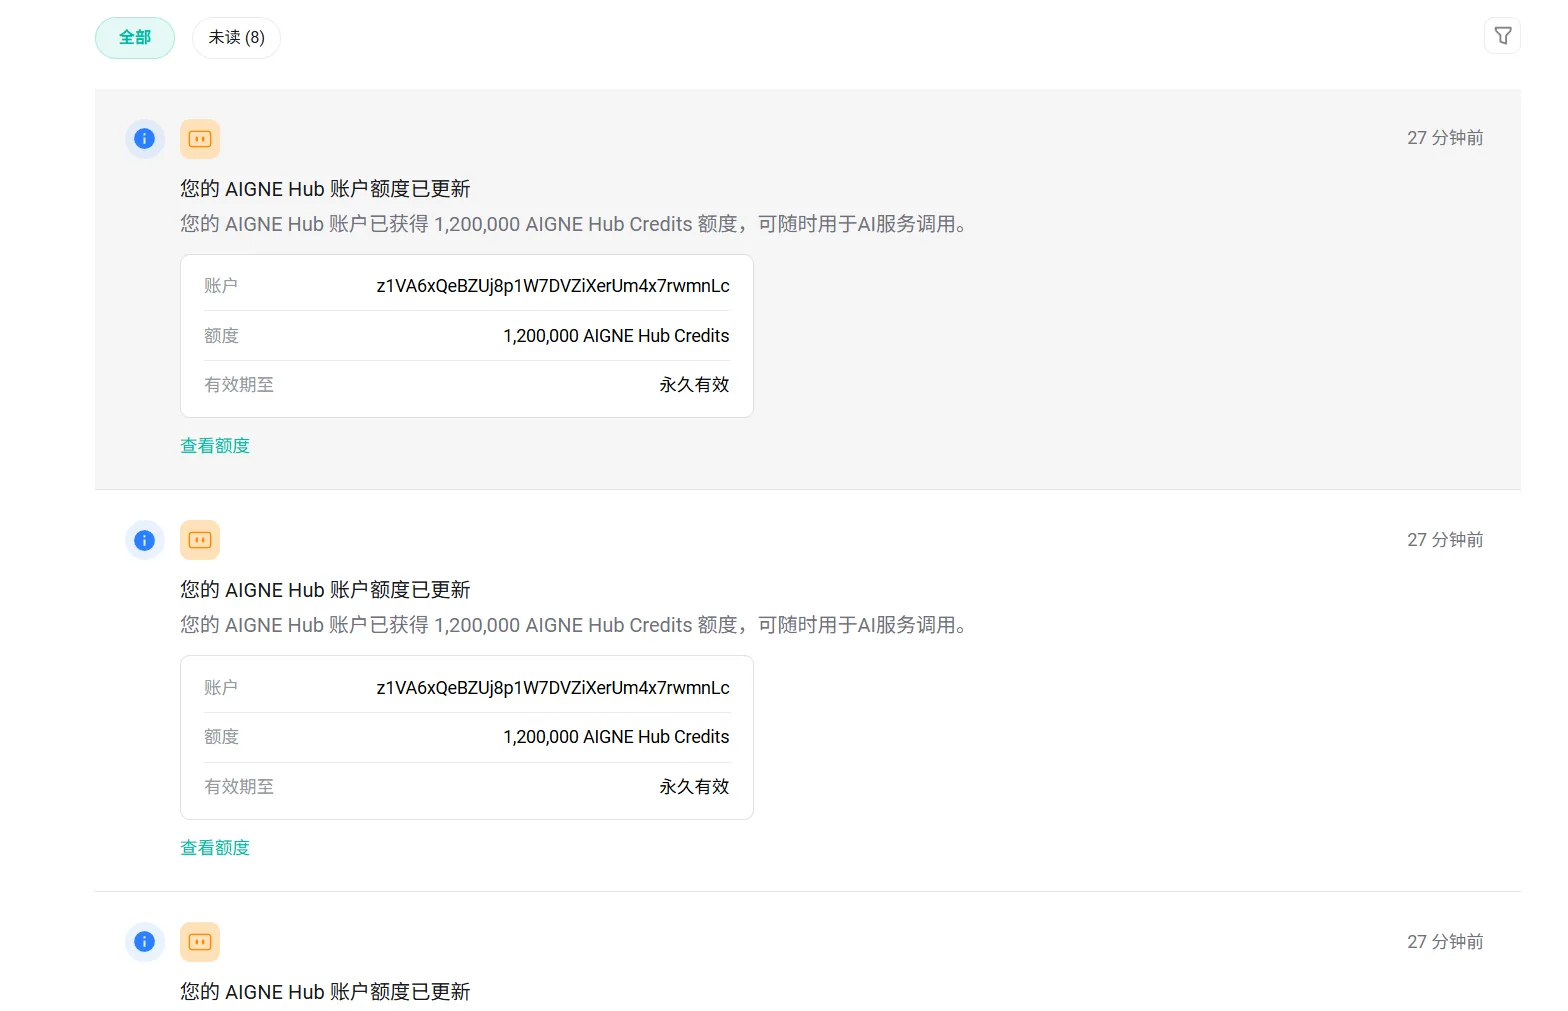Click the 账户 label in the first notification card
Viewport: 1568px width, 1011px height.
click(221, 286)
